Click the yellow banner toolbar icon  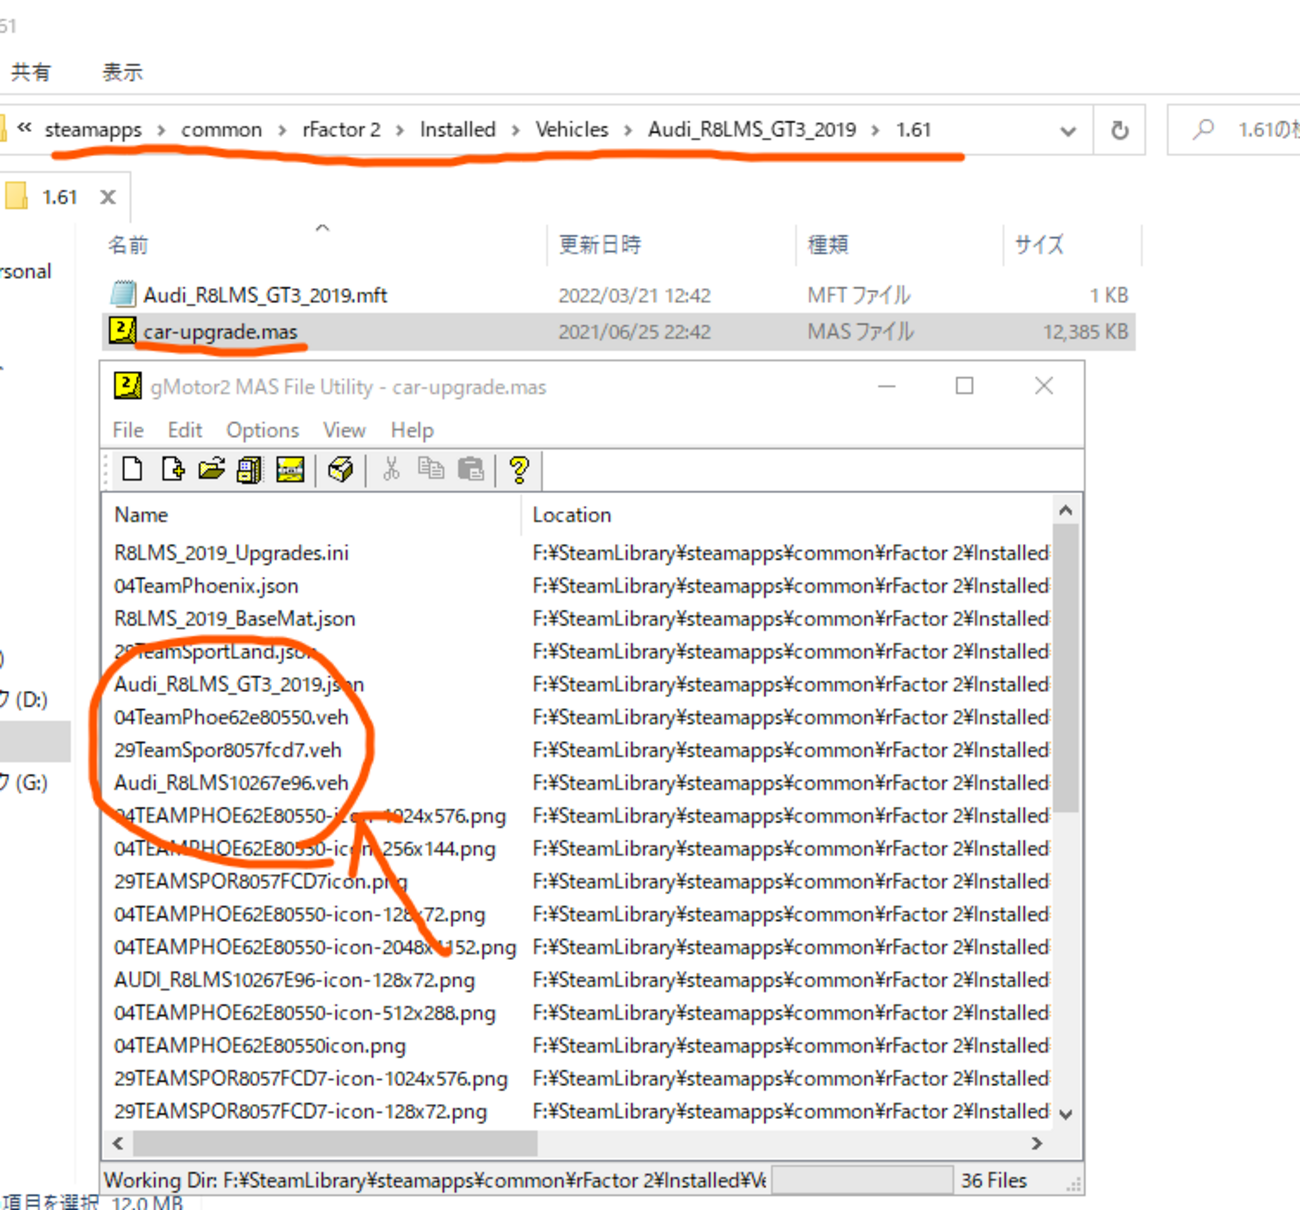[290, 469]
